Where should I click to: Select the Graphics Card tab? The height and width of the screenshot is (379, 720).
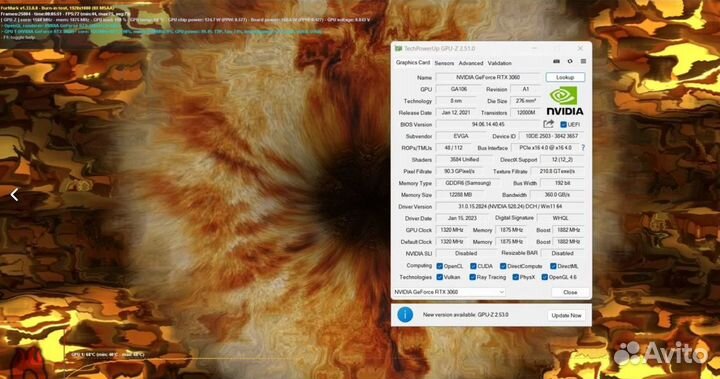click(413, 62)
